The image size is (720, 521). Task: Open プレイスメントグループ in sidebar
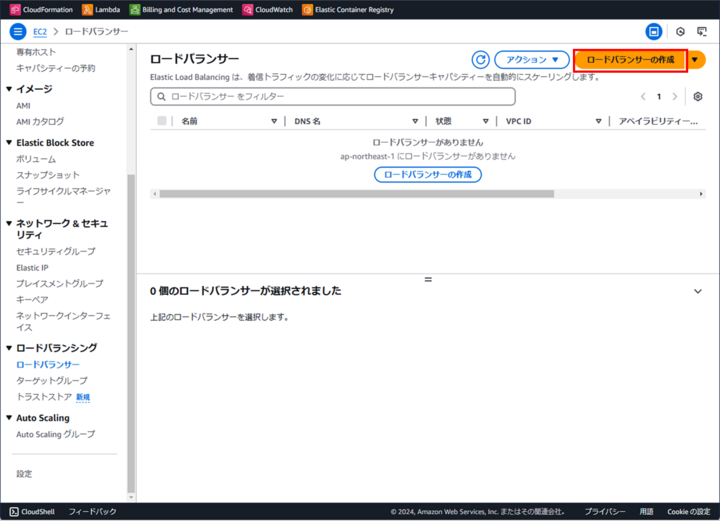(x=60, y=284)
